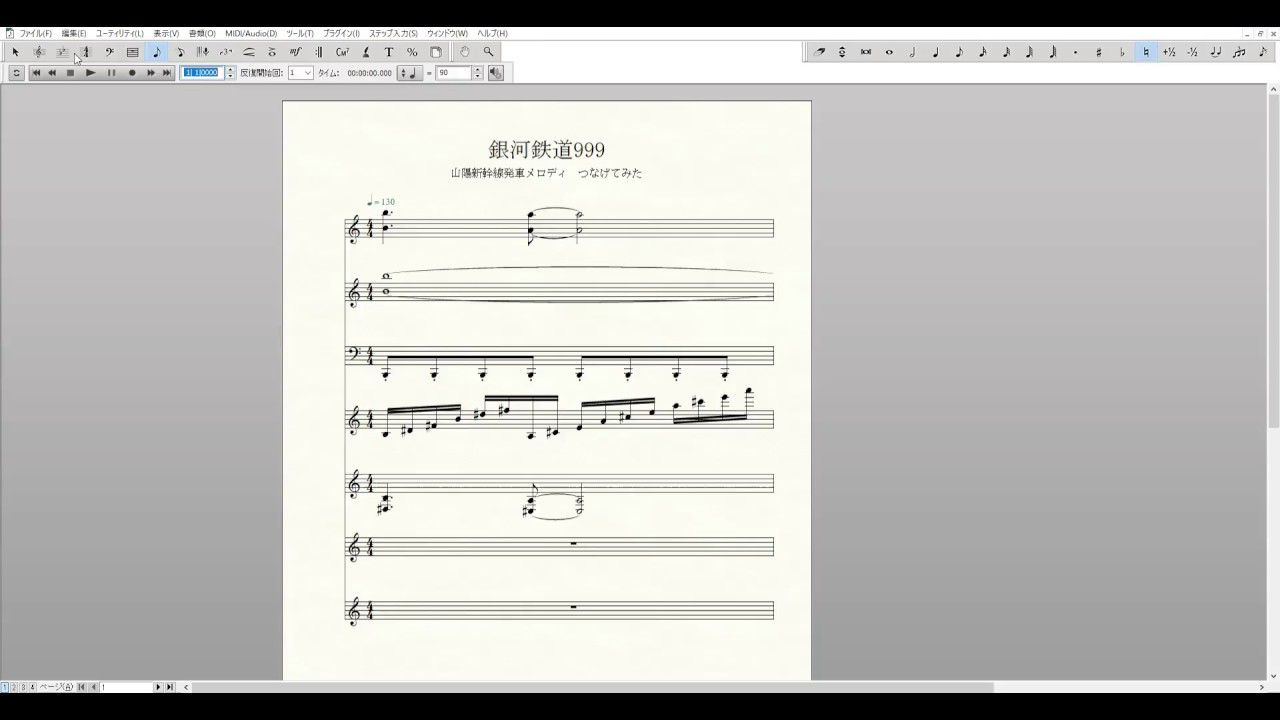This screenshot has height=720, width=1280.
Task: Open the 表示(V) menu
Action: click(x=166, y=33)
